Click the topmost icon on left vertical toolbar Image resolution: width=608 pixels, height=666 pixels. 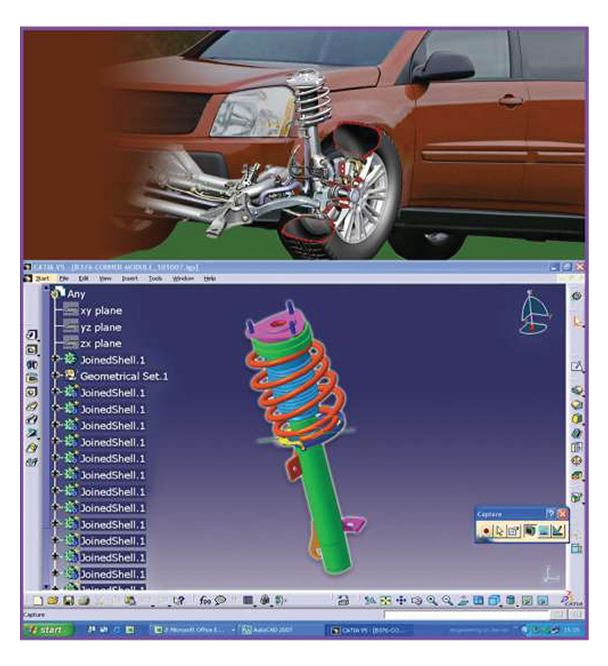[x=32, y=335]
